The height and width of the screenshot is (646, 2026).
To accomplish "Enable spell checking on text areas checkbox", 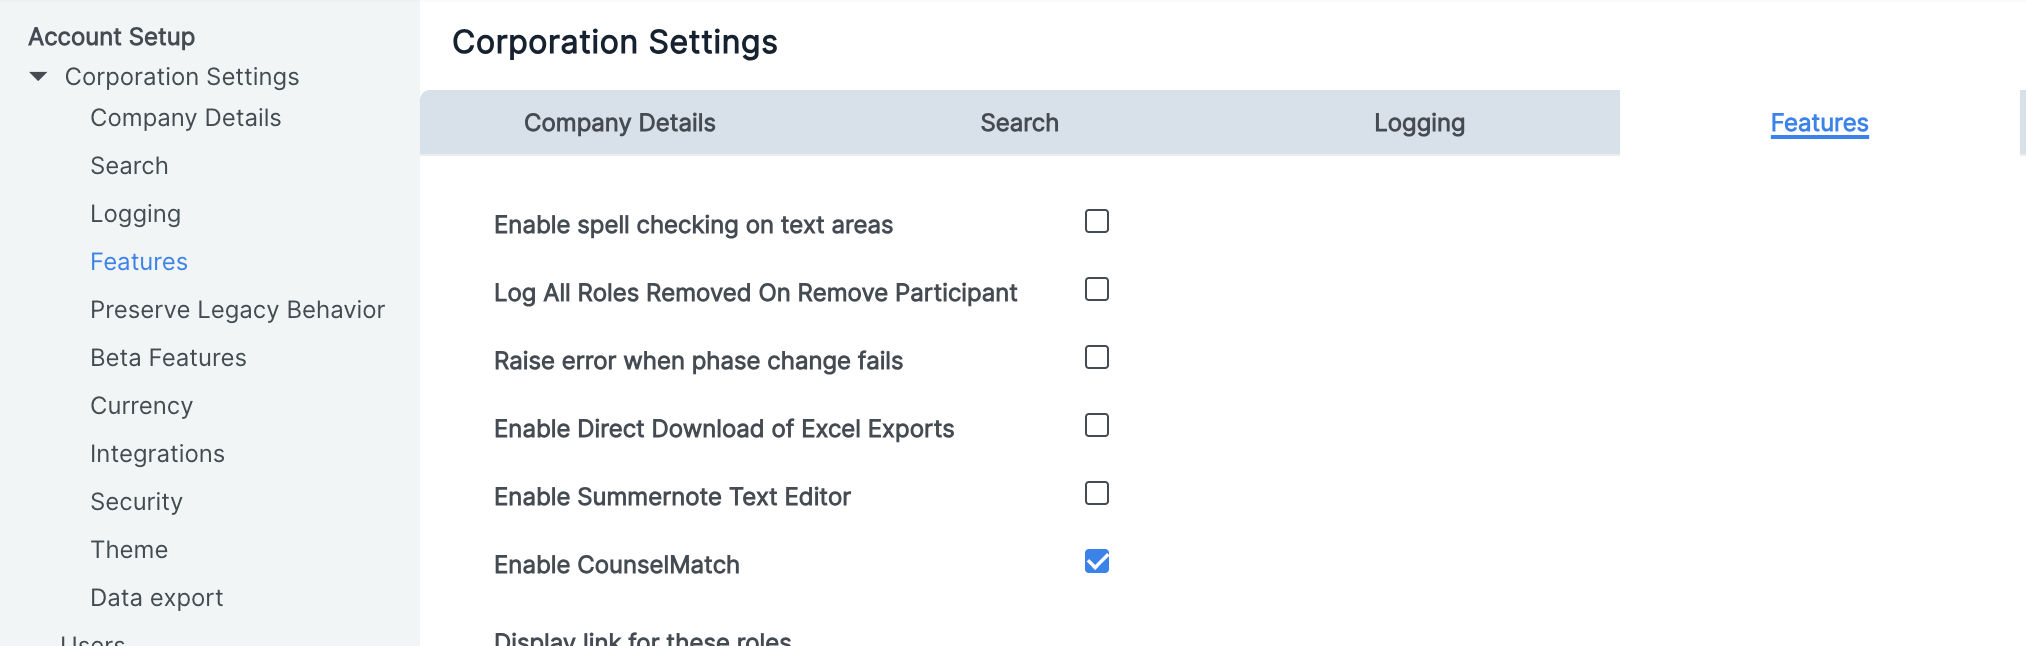I will (x=1097, y=221).
